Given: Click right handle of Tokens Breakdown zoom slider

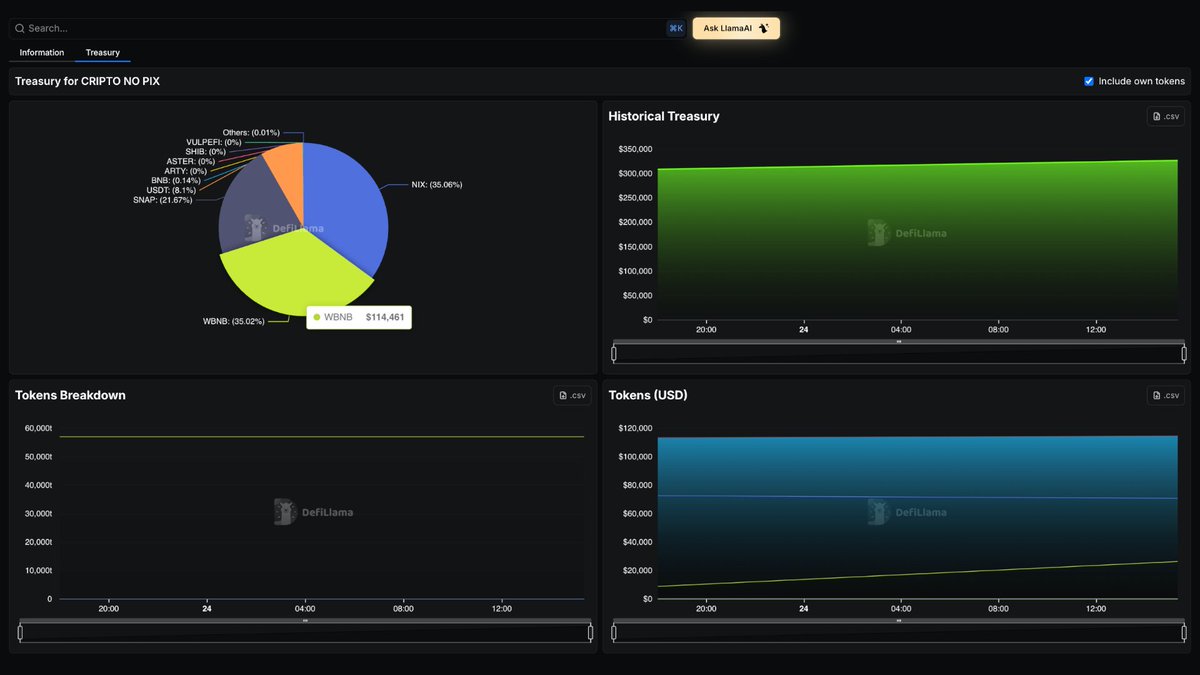Looking at the screenshot, I should (x=590, y=632).
